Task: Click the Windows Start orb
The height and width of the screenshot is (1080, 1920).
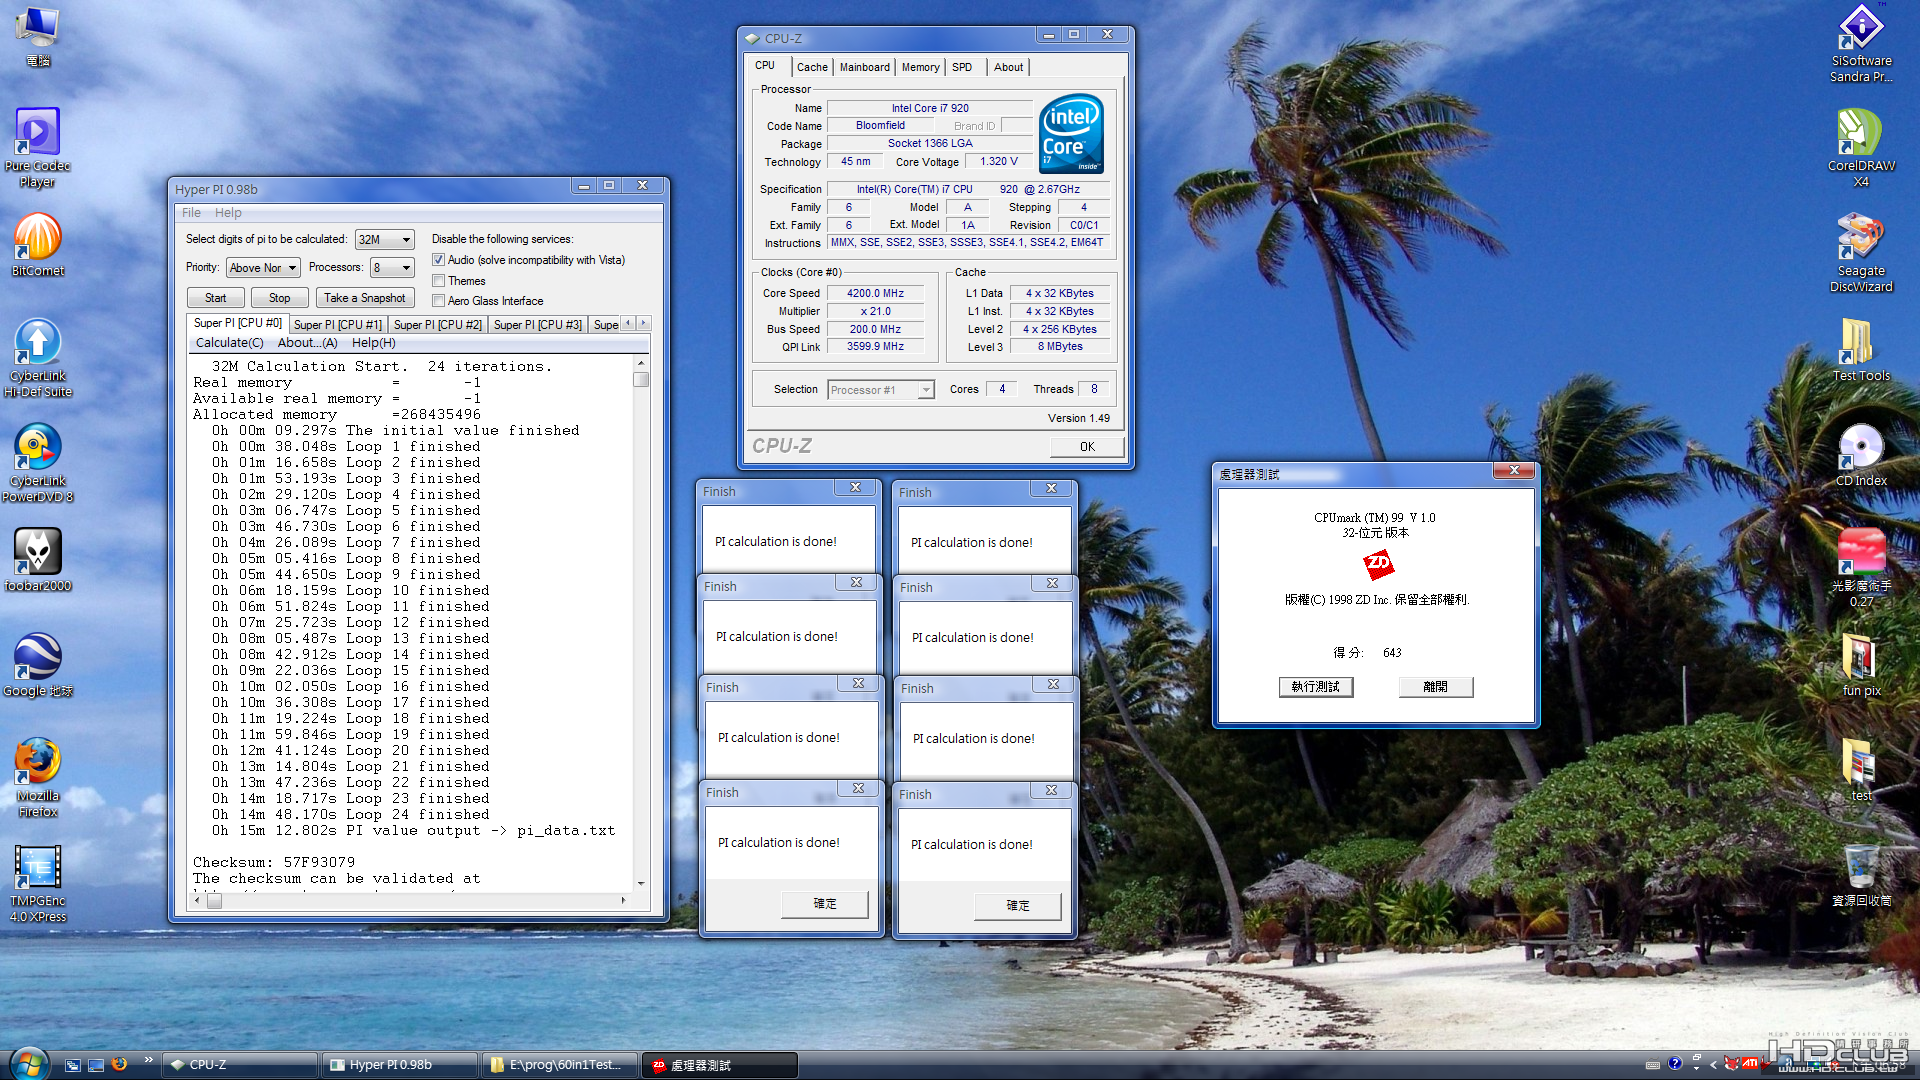Action: pos(27,1064)
